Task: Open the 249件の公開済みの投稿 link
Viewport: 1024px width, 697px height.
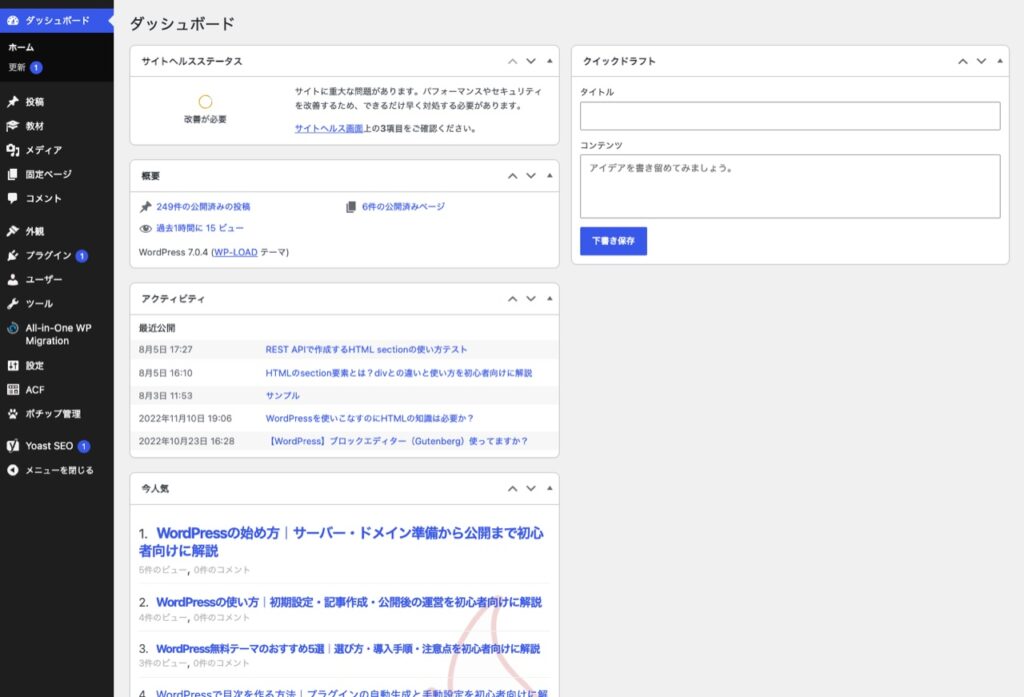Action: pos(203,206)
